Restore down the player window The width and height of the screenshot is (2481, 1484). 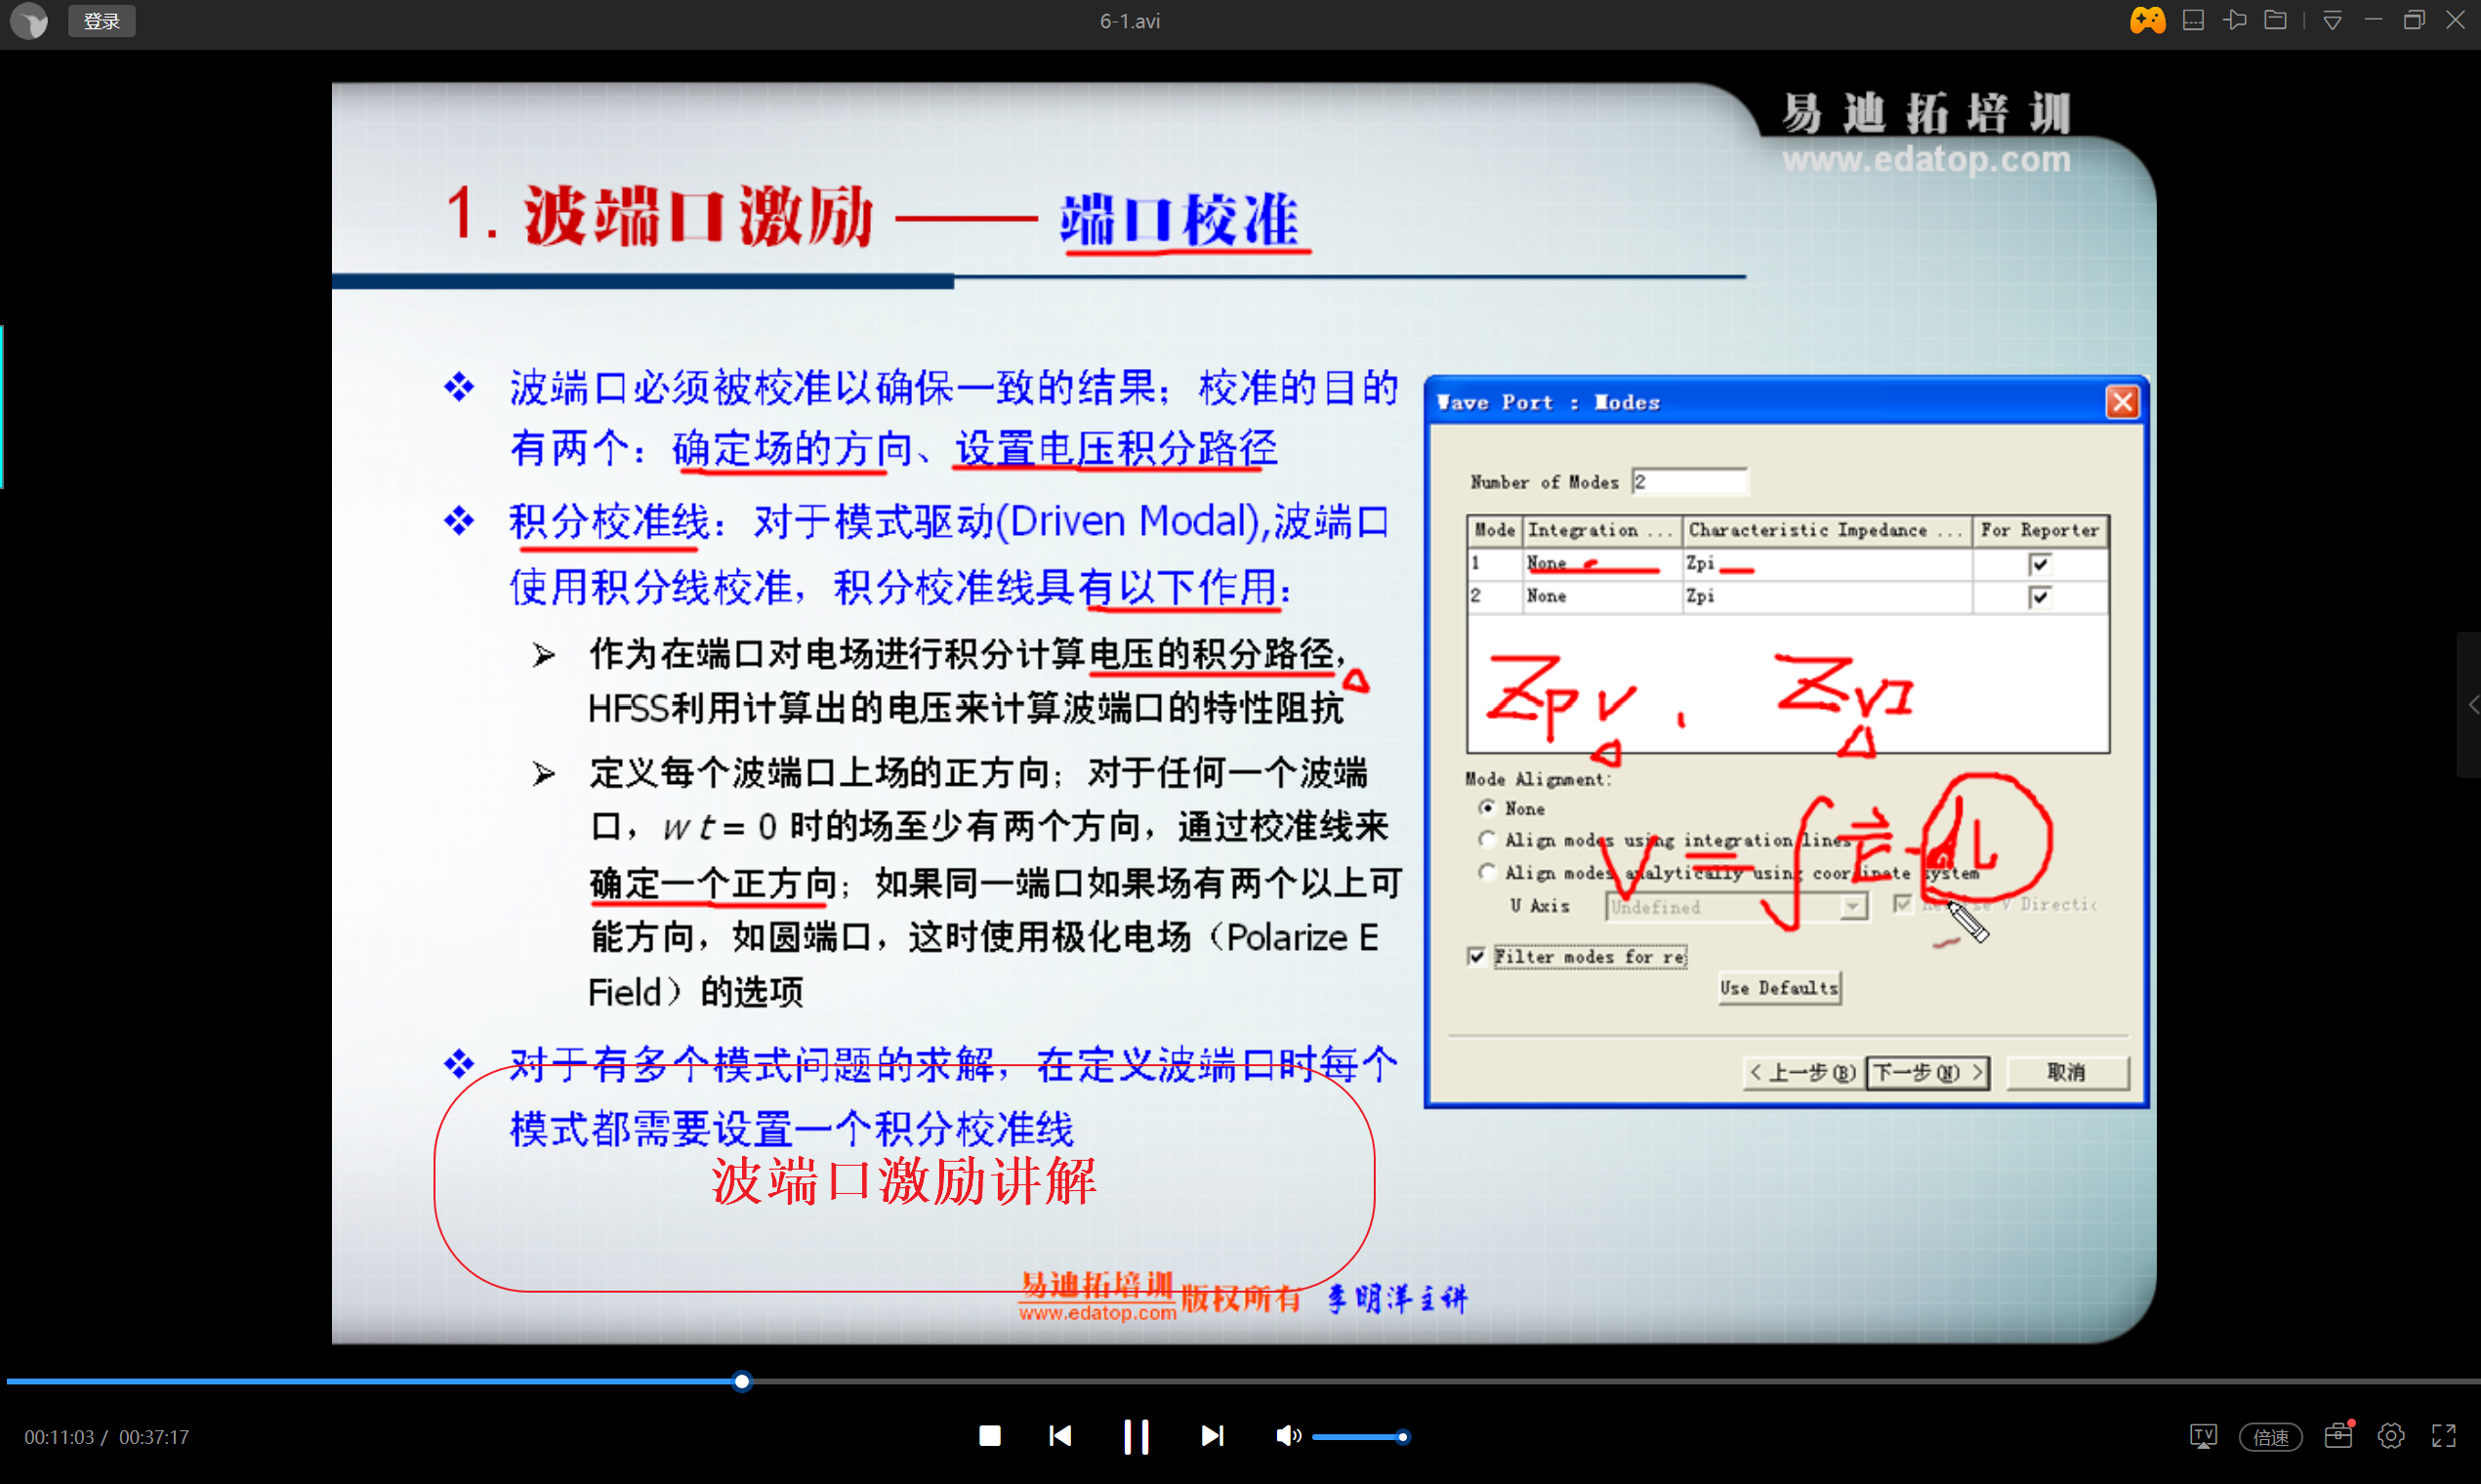pyautogui.click(x=2414, y=20)
